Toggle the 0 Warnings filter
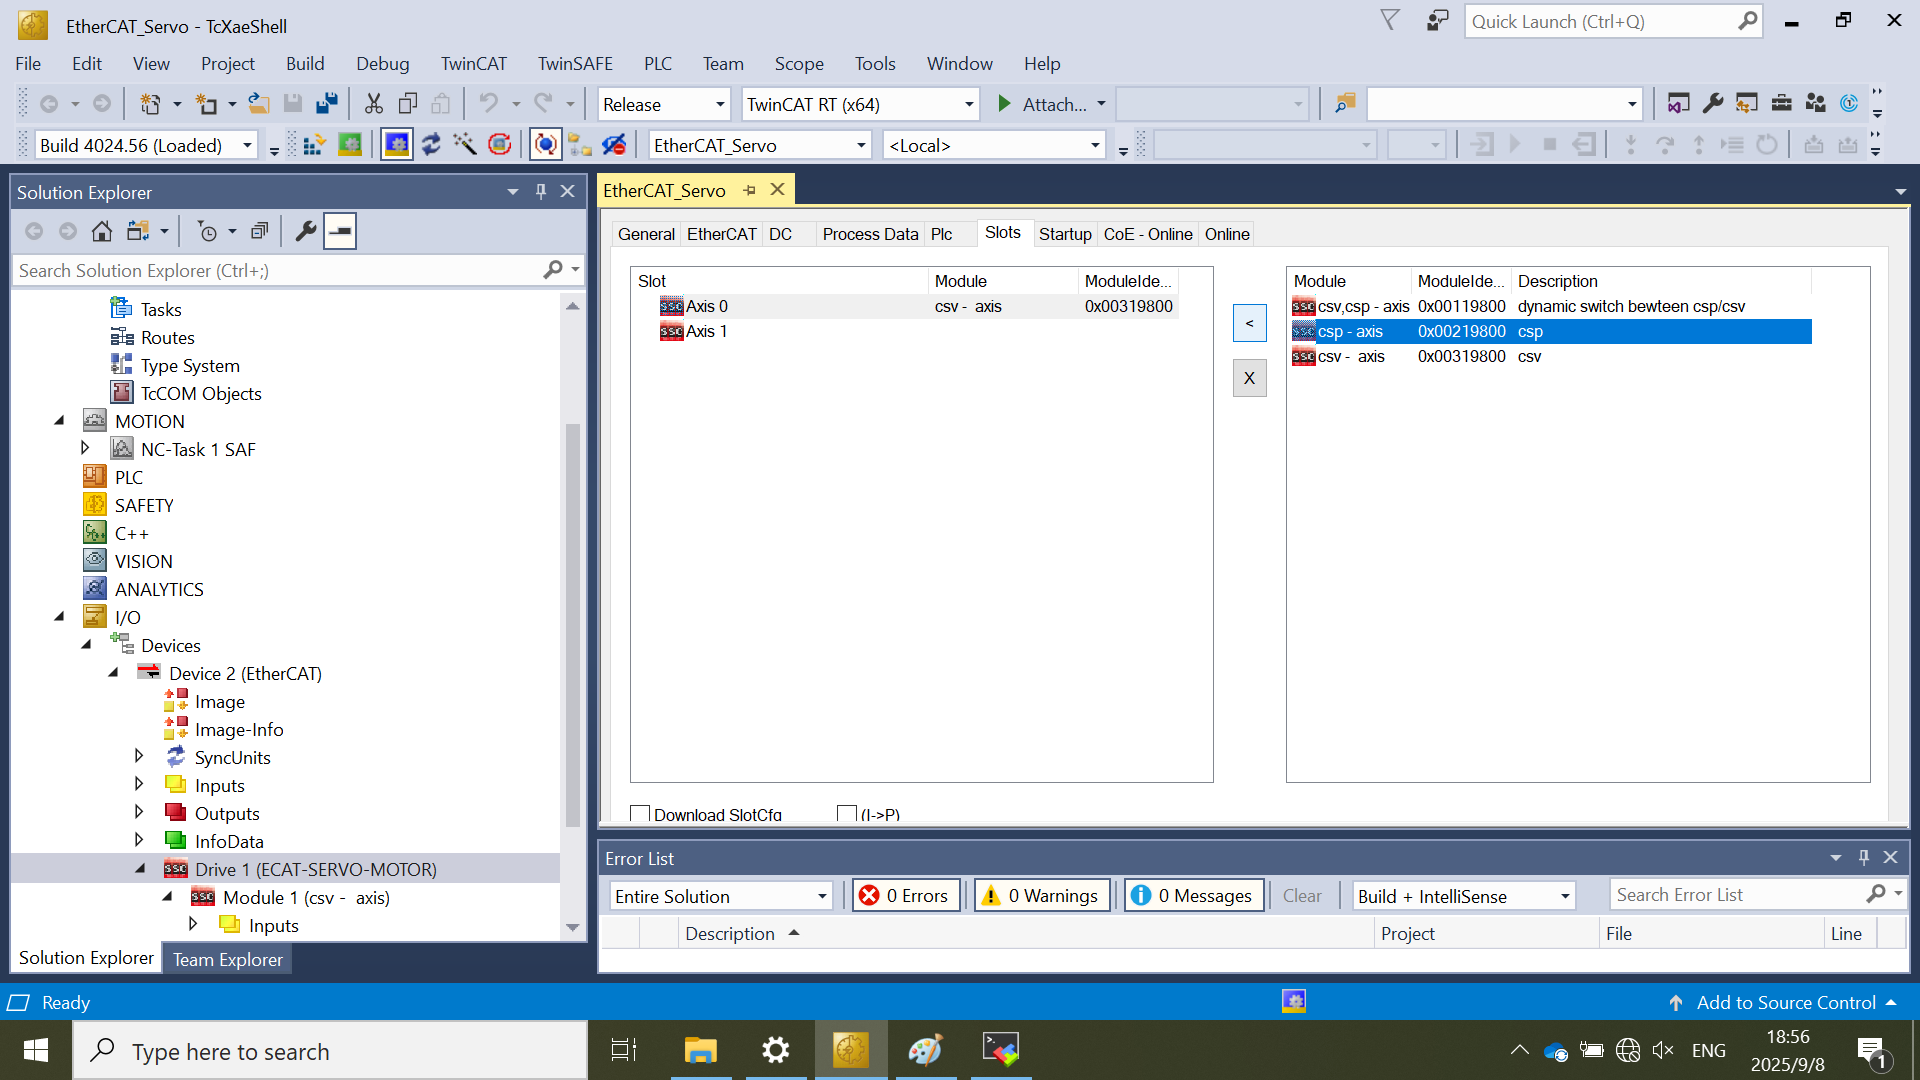Screen dimensions: 1920x1080 pyautogui.click(x=1042, y=896)
